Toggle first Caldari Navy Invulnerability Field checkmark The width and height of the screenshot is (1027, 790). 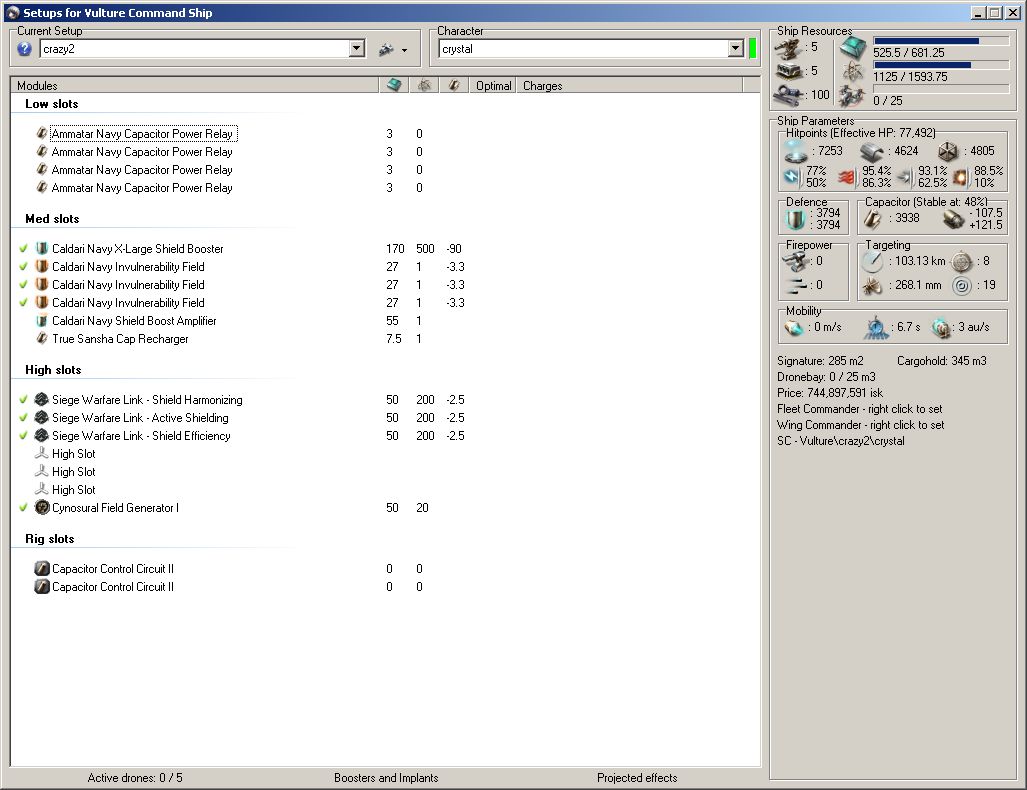[x=24, y=267]
